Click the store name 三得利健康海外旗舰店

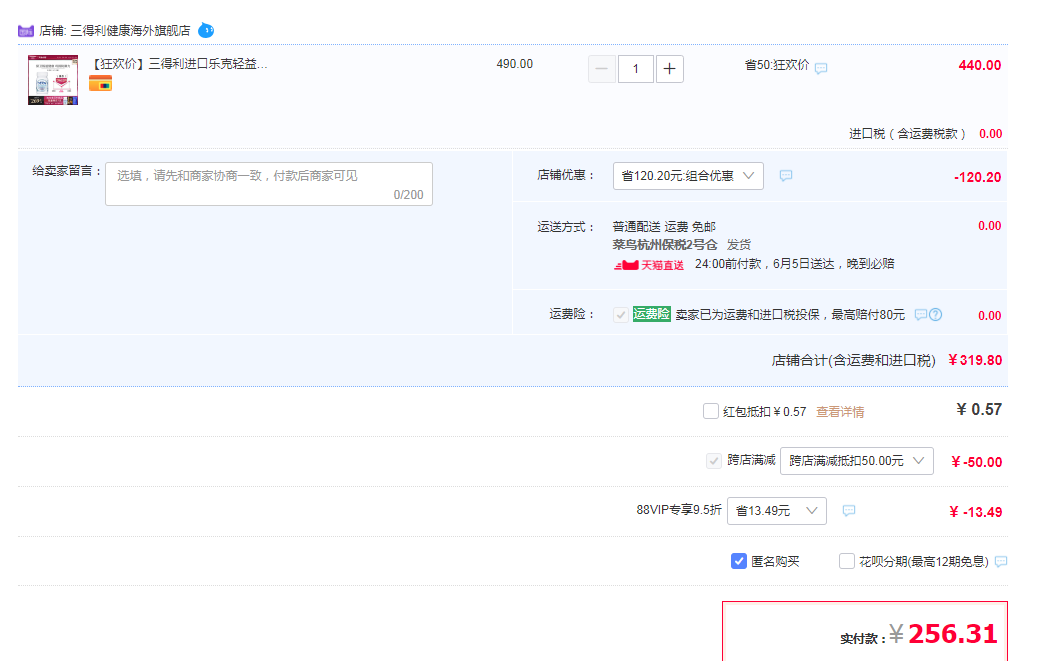[x=130, y=31]
